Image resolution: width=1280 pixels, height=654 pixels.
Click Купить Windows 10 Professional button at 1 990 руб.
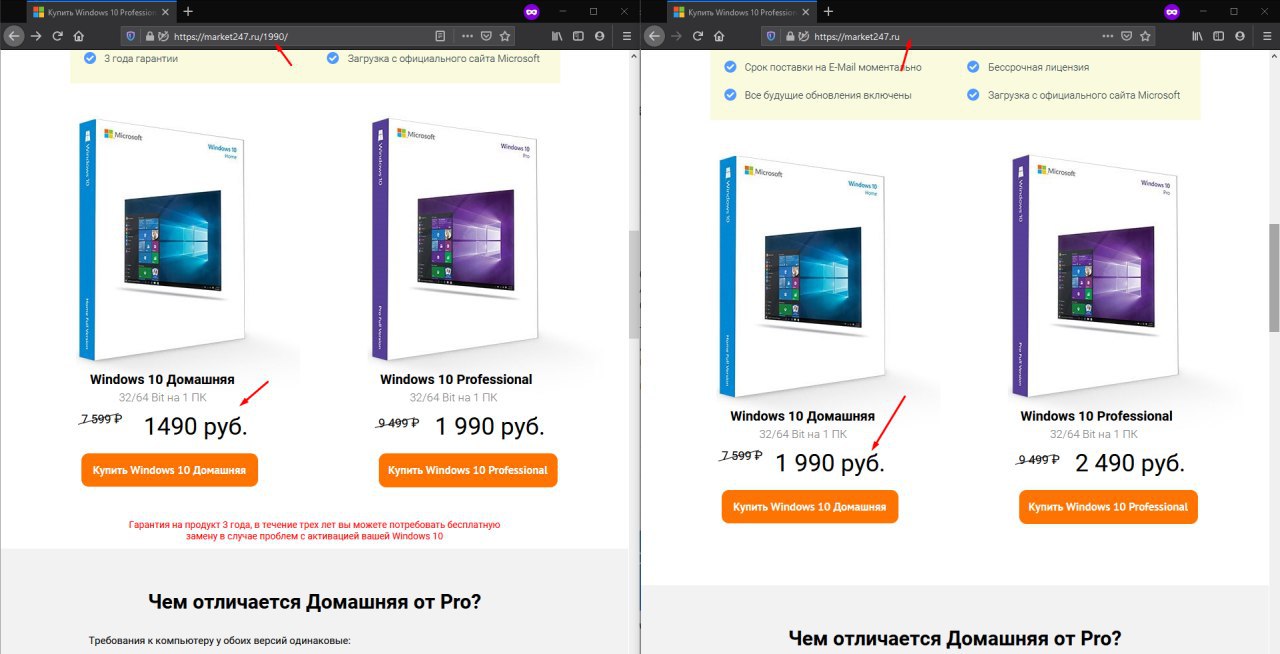coord(468,470)
